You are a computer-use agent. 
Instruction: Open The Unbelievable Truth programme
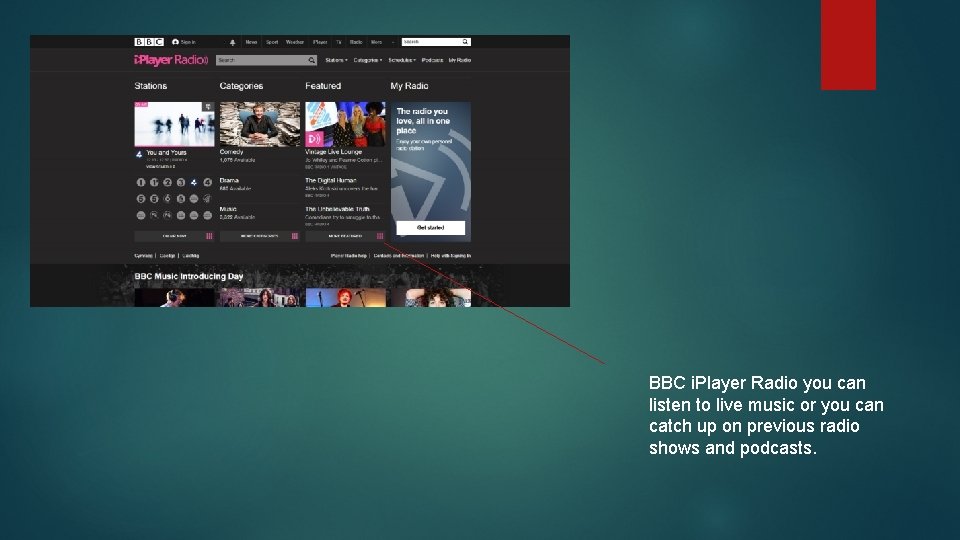(x=337, y=209)
